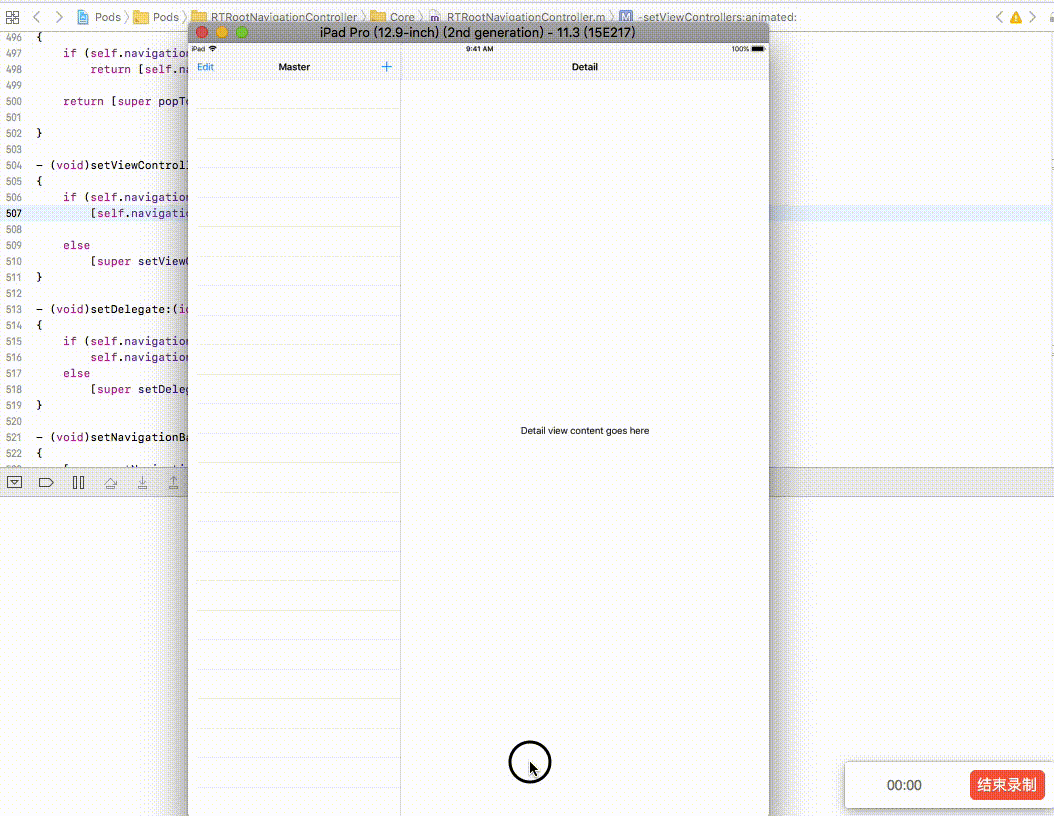The height and width of the screenshot is (816, 1054).
Task: Open RTRootNavigationController folder jump bar segment
Action: tap(274, 17)
